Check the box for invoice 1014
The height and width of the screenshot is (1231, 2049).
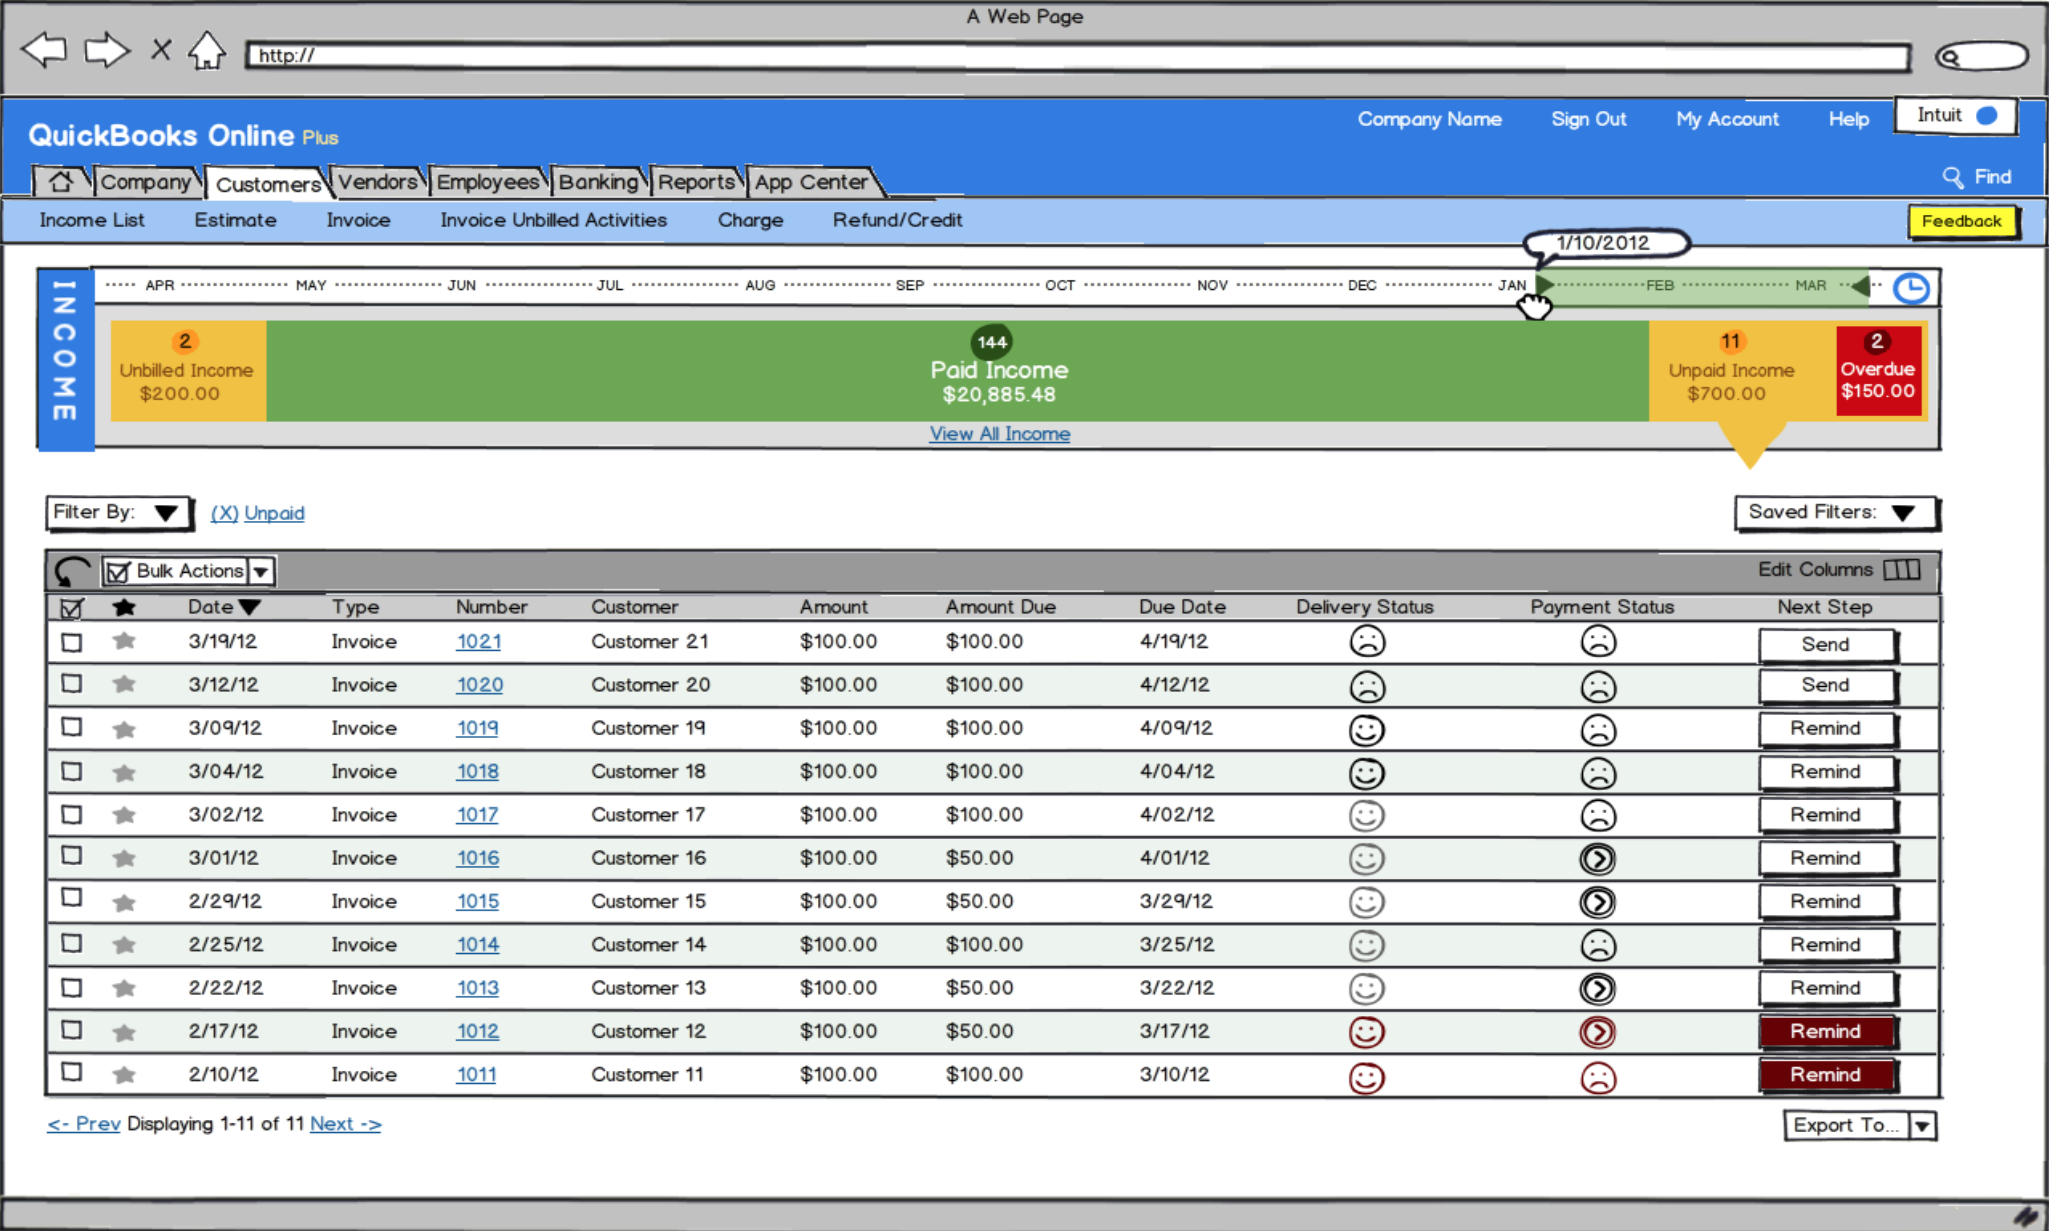click(71, 943)
